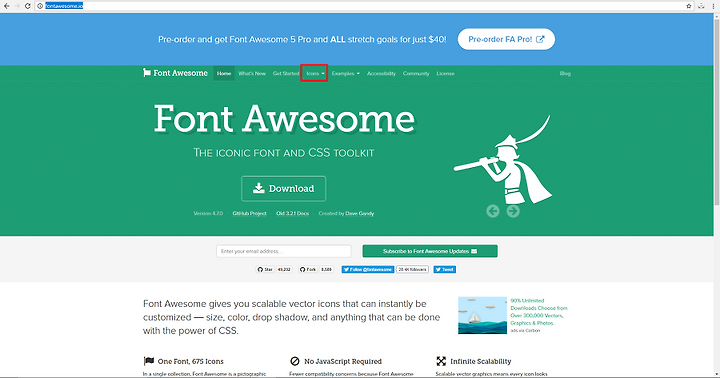Click the 8,589 fork count

coord(326,270)
